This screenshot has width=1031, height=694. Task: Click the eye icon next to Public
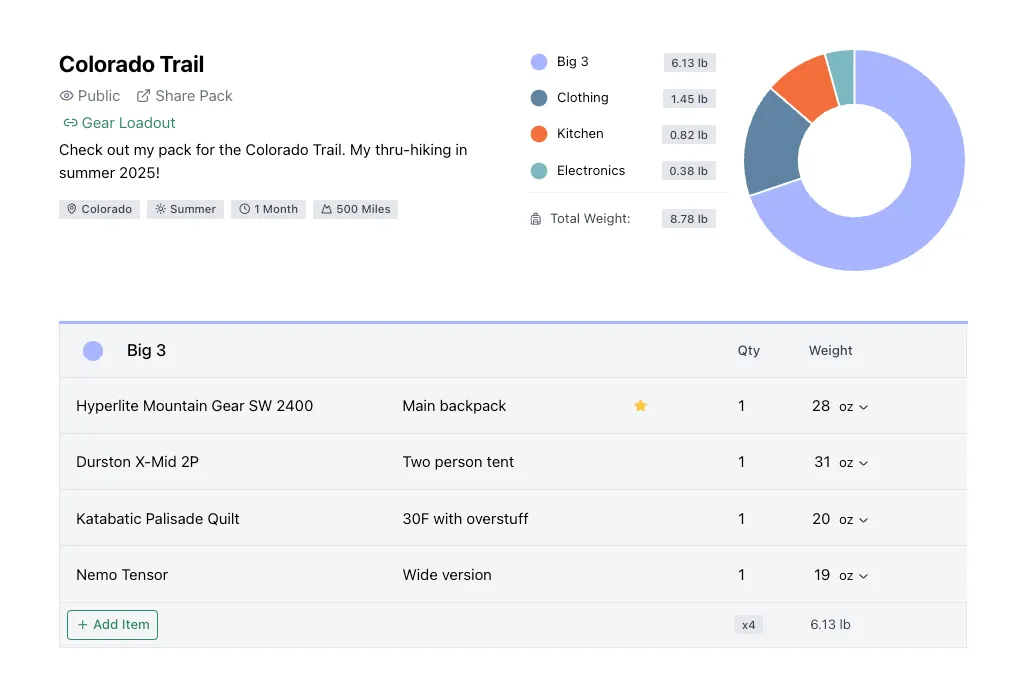pyautogui.click(x=67, y=96)
